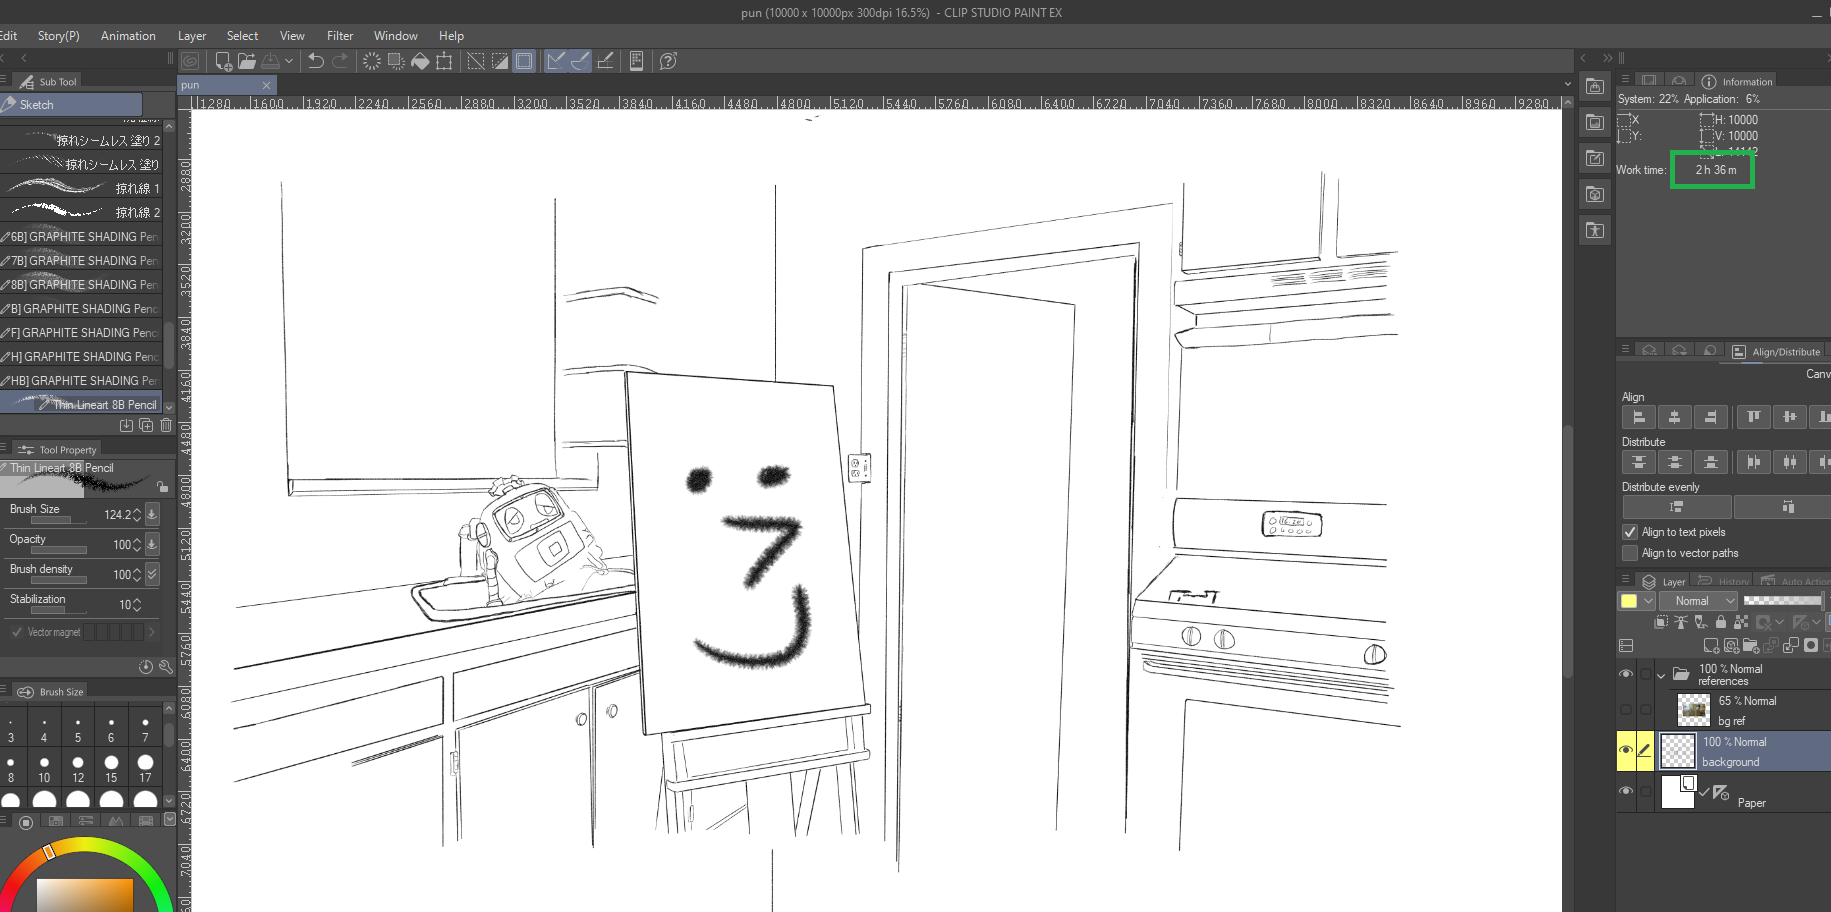
Task: Toggle Snap to Special Ruler
Action: pos(580,61)
